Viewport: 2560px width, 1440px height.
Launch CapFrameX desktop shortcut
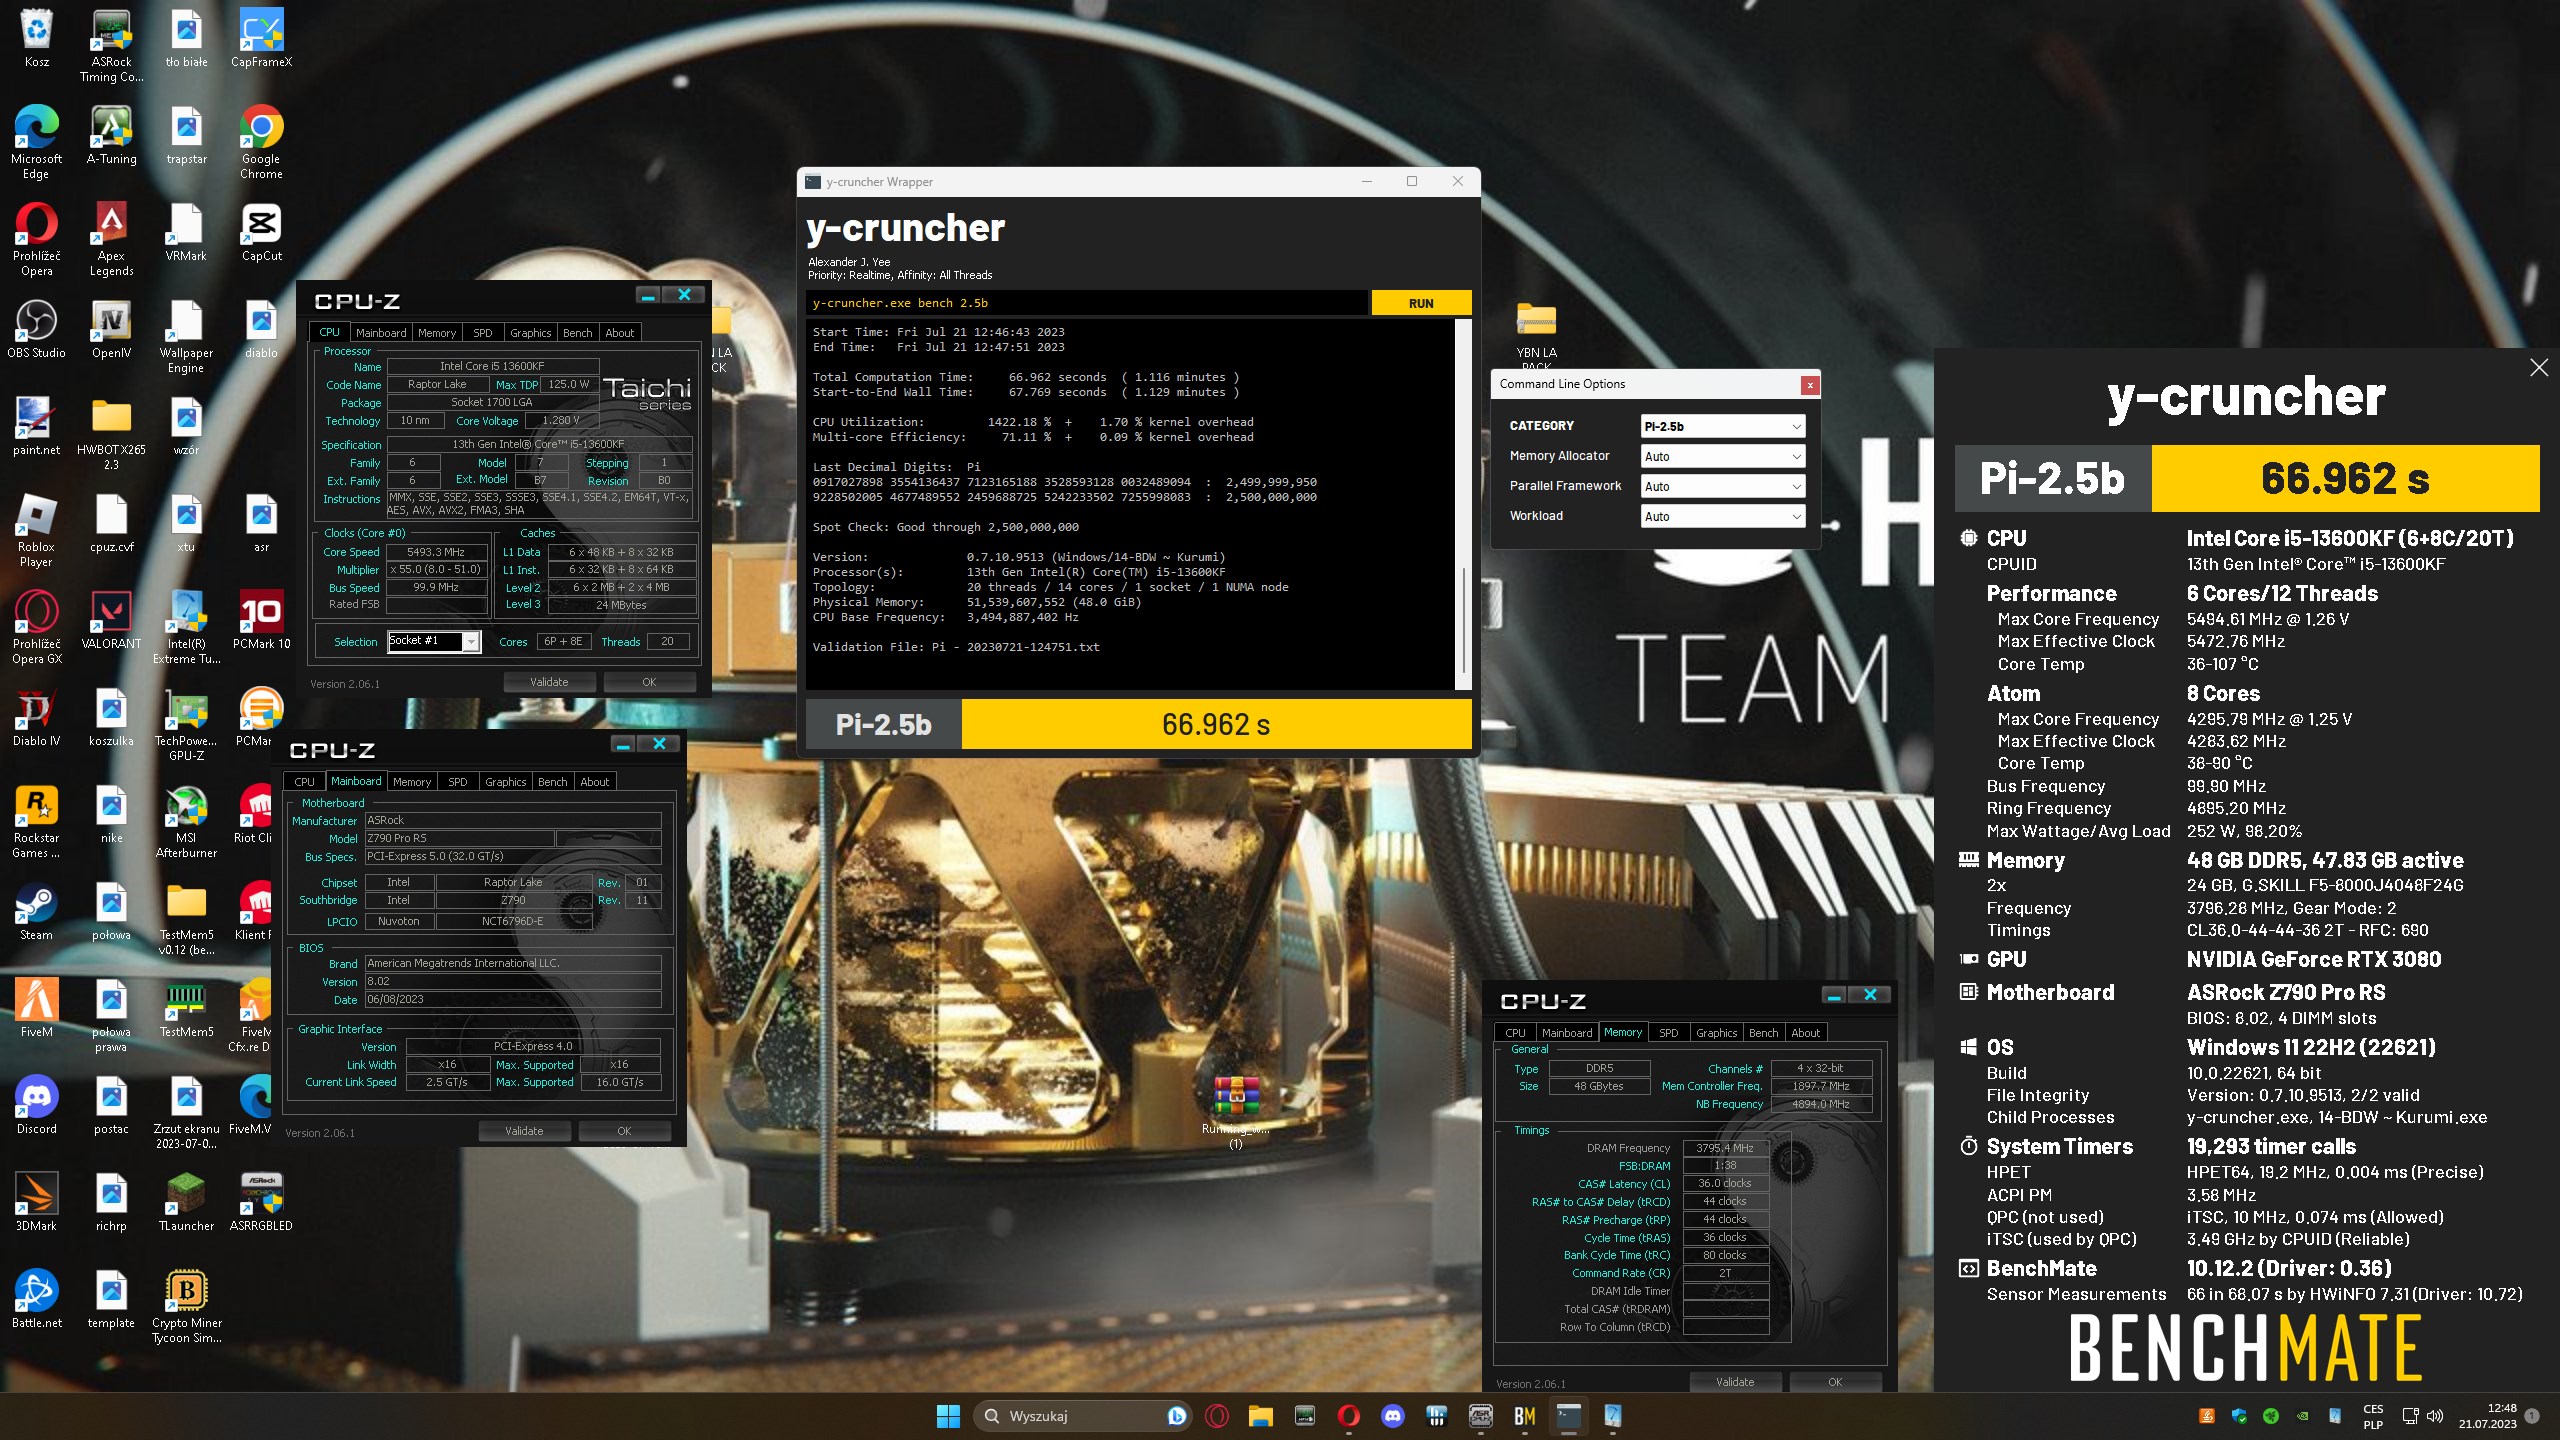coord(261,39)
